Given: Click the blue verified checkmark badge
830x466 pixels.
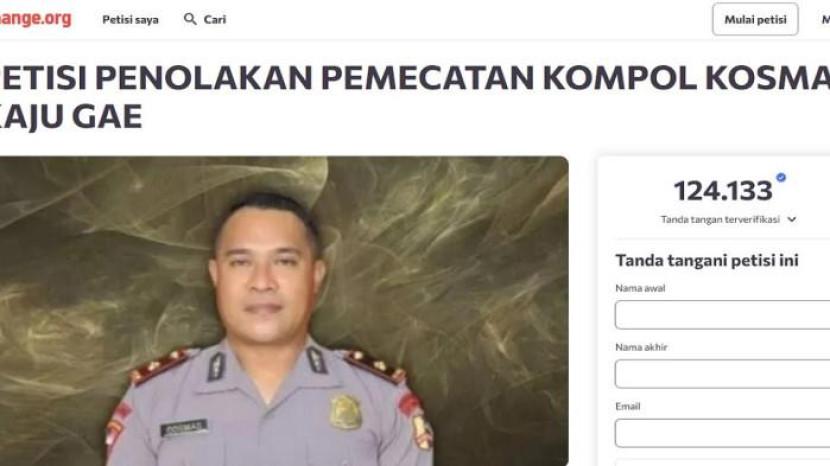Looking at the screenshot, I should pyautogui.click(x=781, y=177).
